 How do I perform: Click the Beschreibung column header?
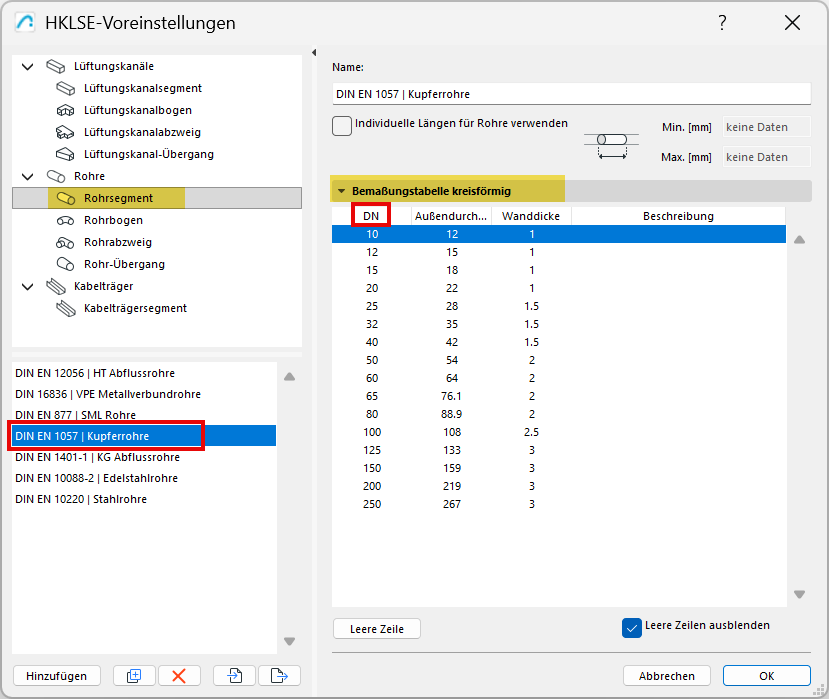click(x=678, y=216)
